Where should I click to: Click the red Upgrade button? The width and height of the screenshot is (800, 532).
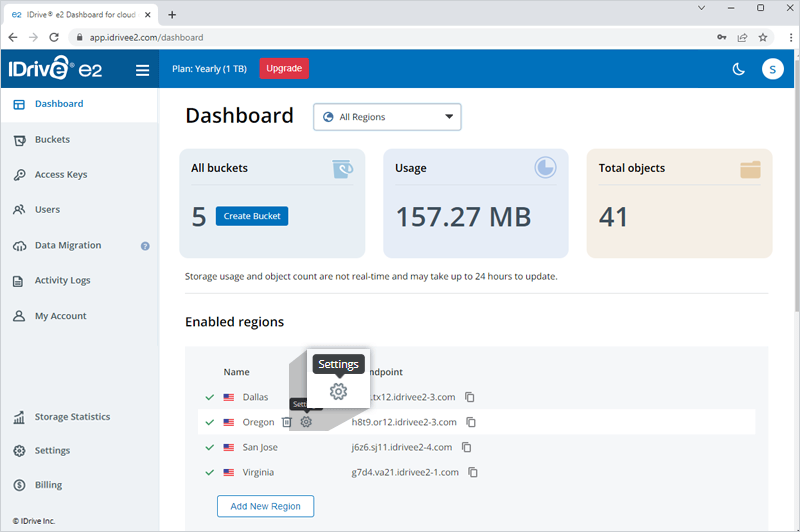(x=284, y=68)
